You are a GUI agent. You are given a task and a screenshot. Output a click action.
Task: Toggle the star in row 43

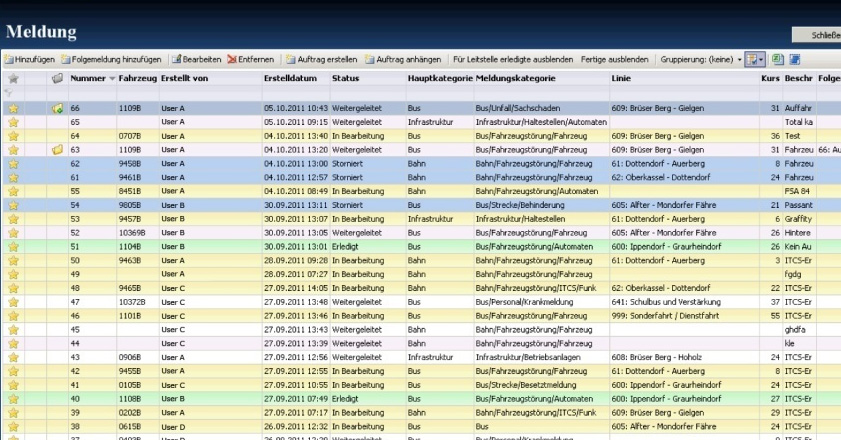tap(13, 357)
